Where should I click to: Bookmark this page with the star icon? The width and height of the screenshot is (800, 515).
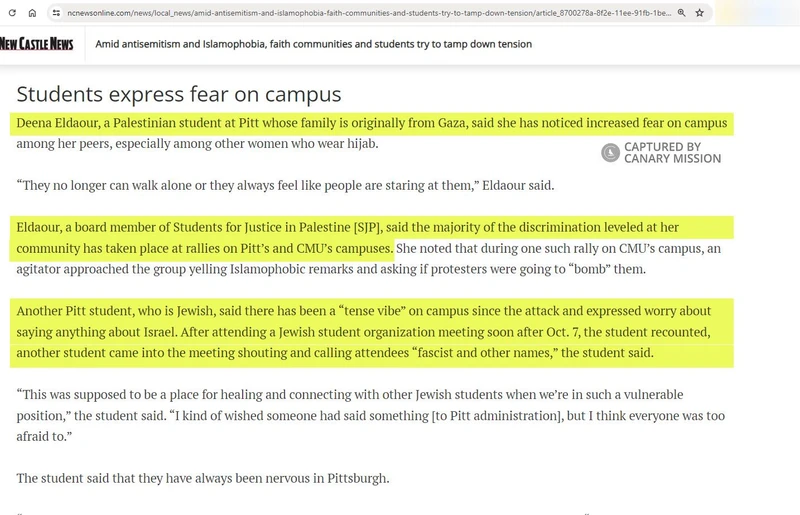point(700,13)
